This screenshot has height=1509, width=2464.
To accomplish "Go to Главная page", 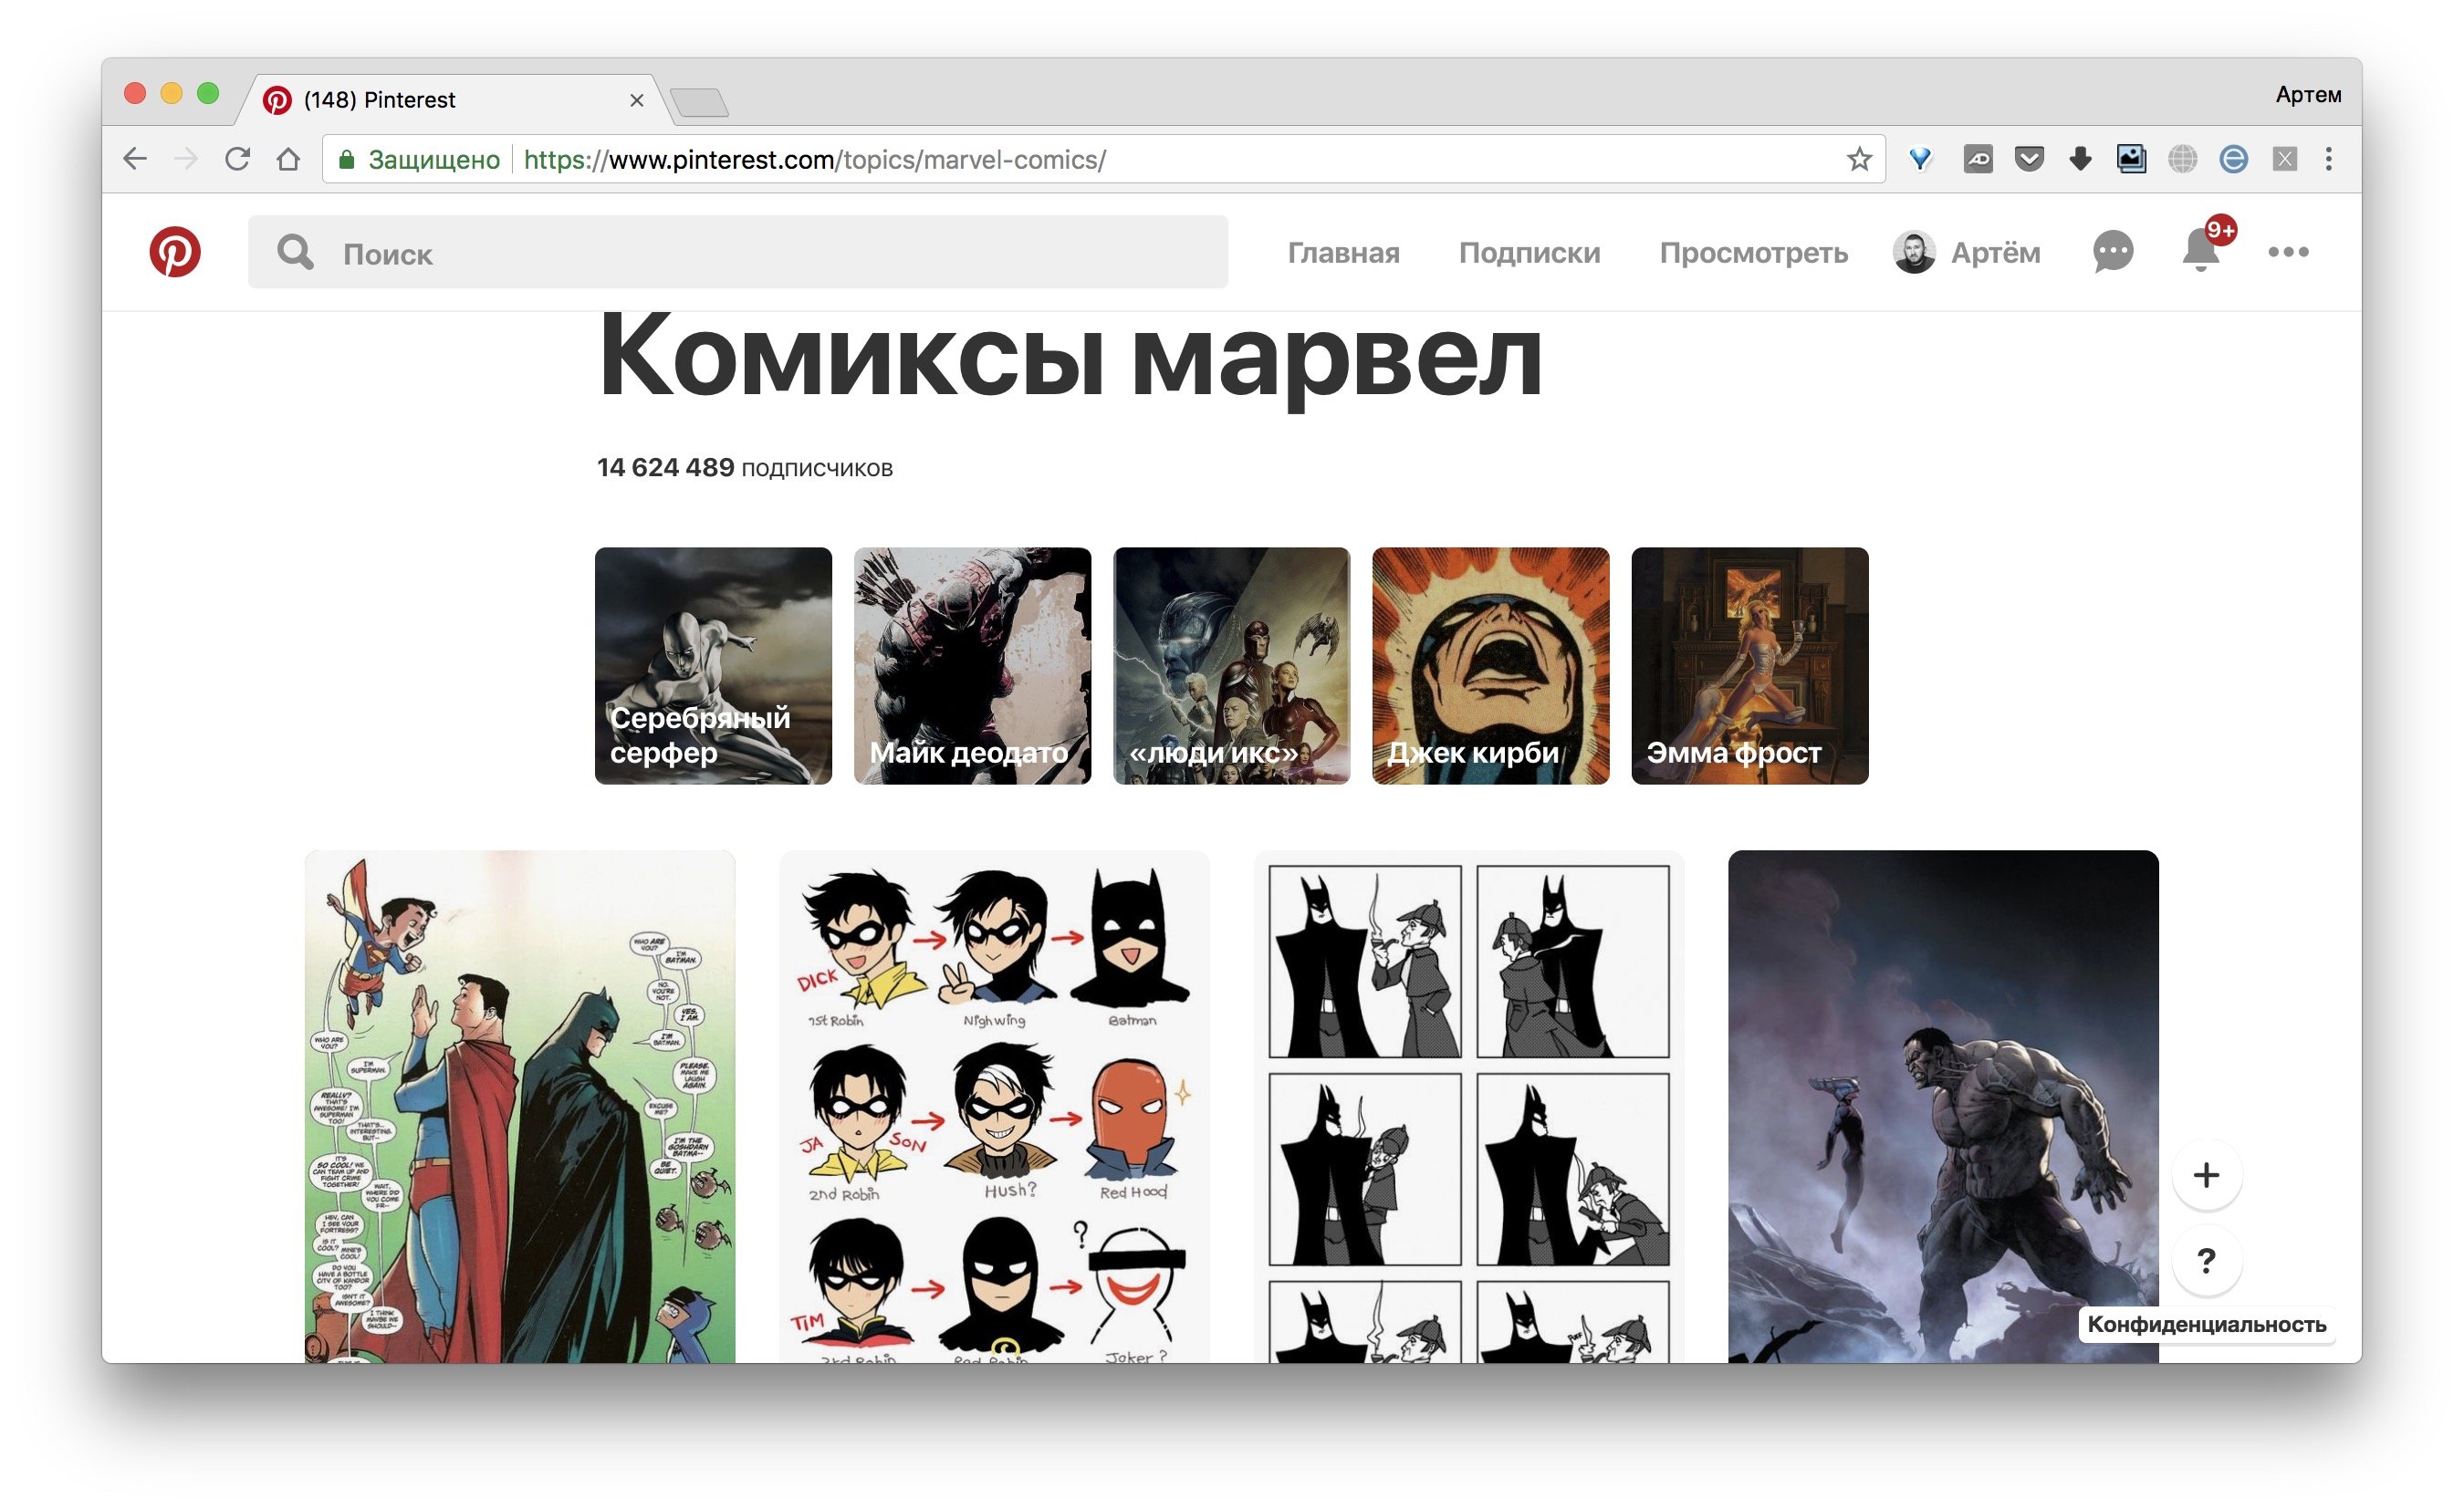I will (x=1343, y=253).
